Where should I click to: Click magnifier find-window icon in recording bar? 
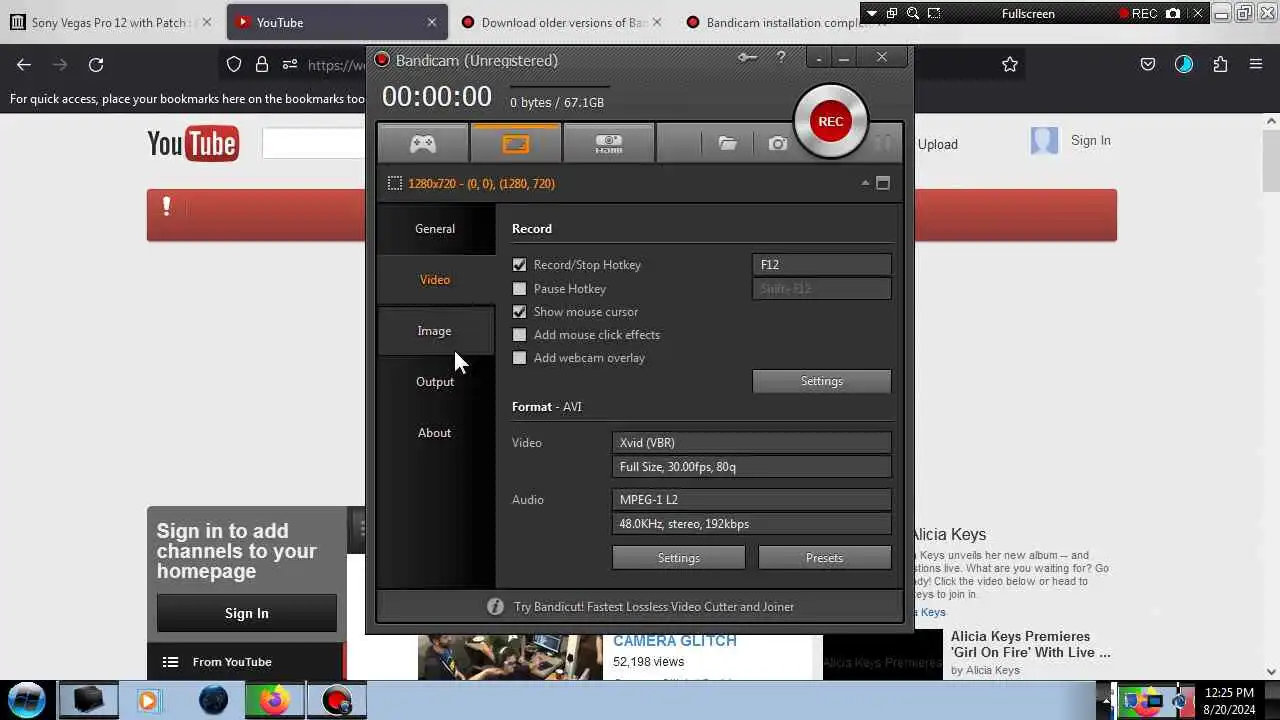[x=913, y=13]
